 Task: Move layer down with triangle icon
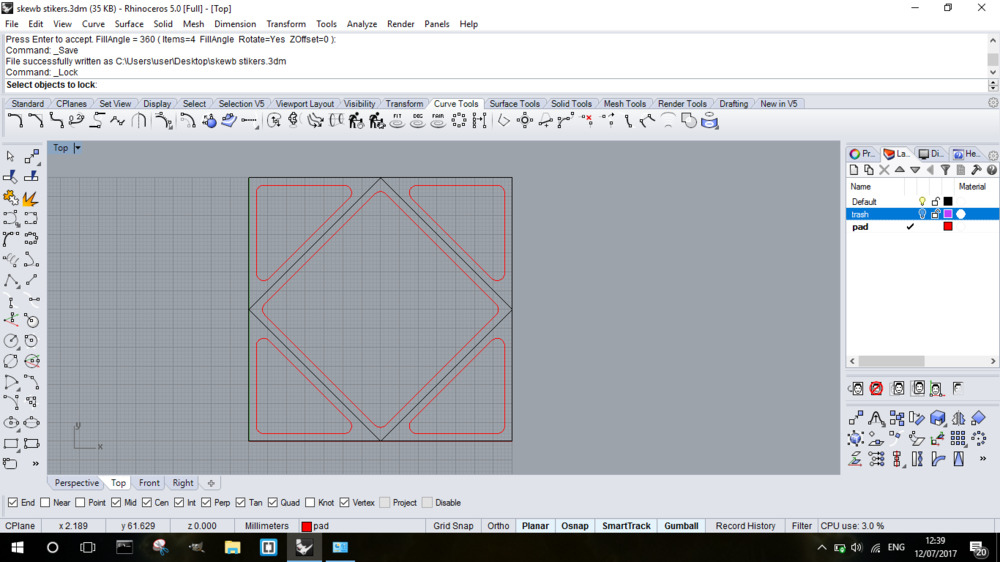(x=915, y=170)
